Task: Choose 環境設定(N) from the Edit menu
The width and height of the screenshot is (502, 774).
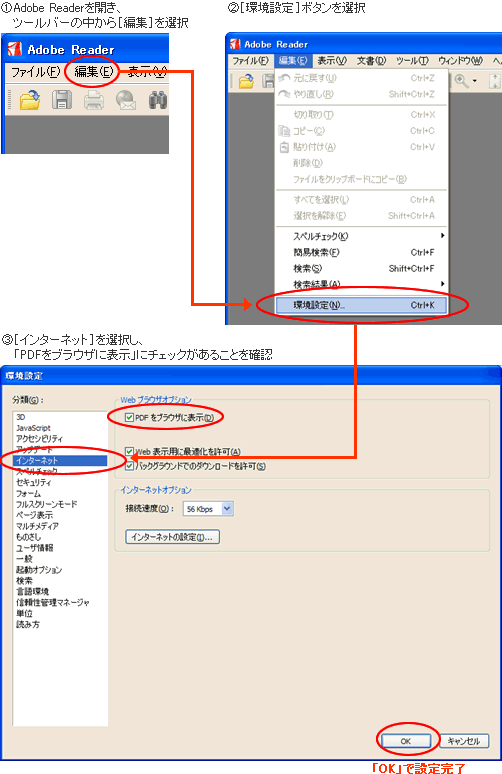Action: (361, 305)
